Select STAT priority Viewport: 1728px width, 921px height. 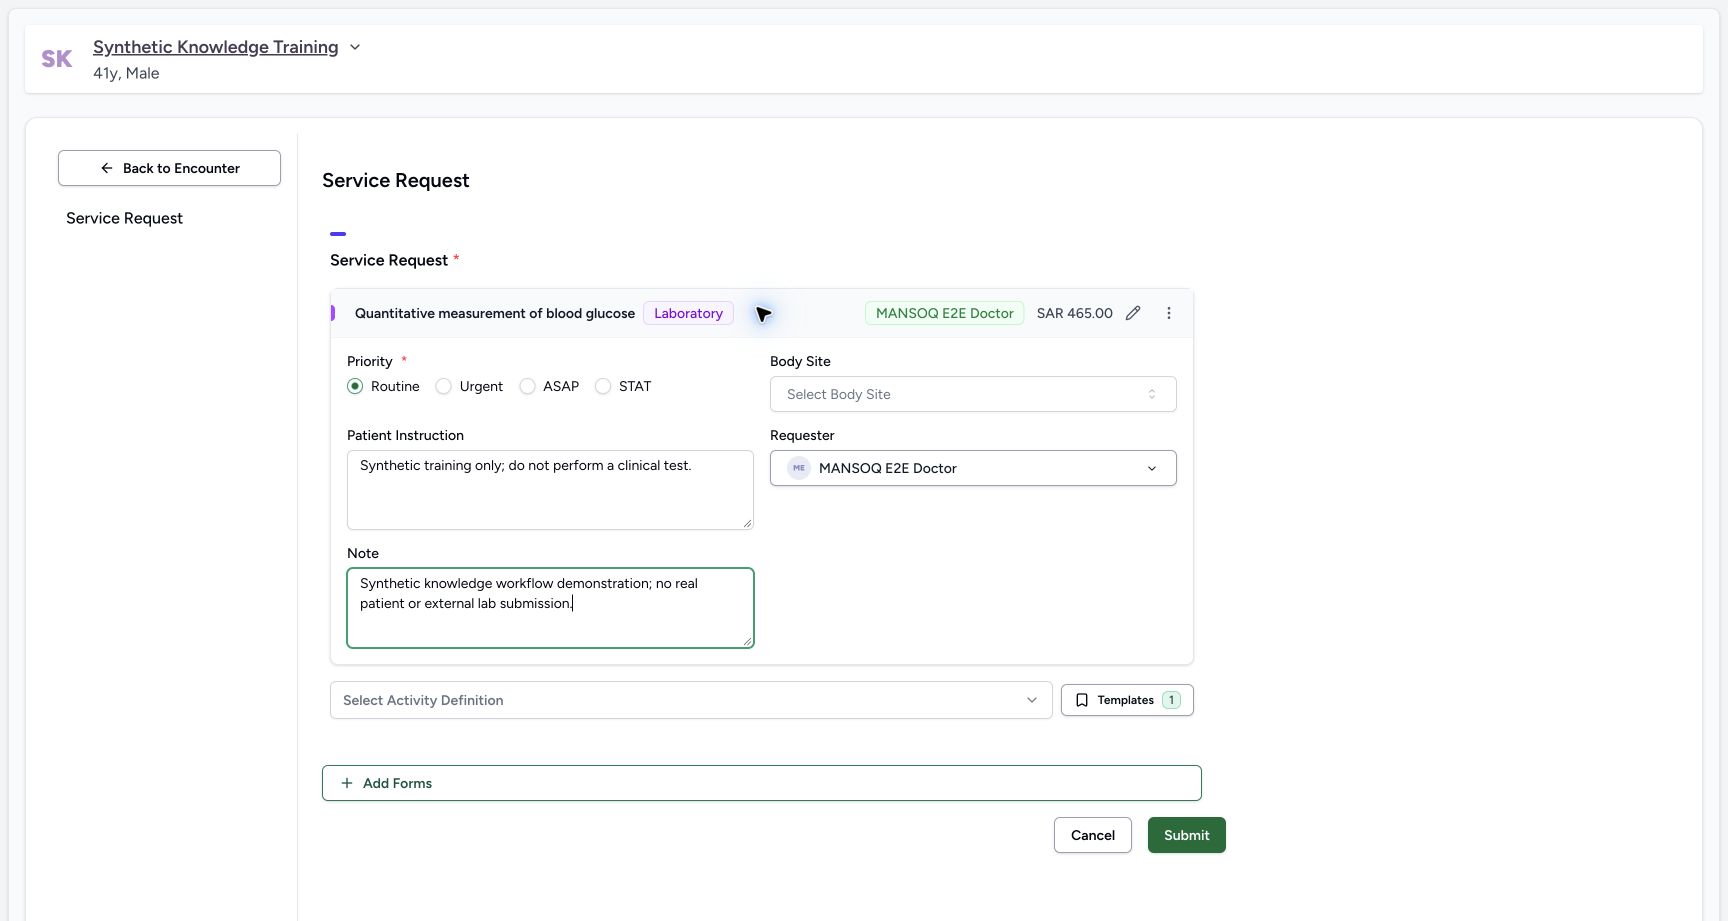[603, 386]
